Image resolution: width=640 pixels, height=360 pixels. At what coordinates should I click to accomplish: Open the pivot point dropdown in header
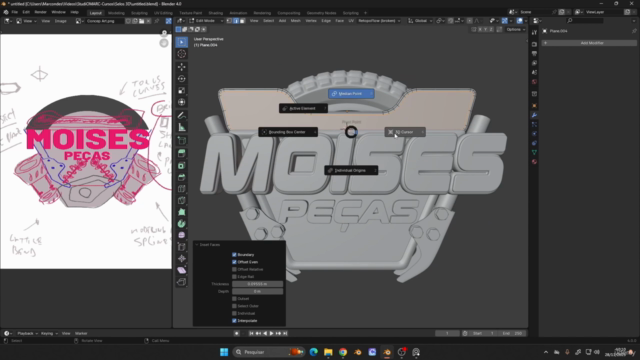(439, 20)
